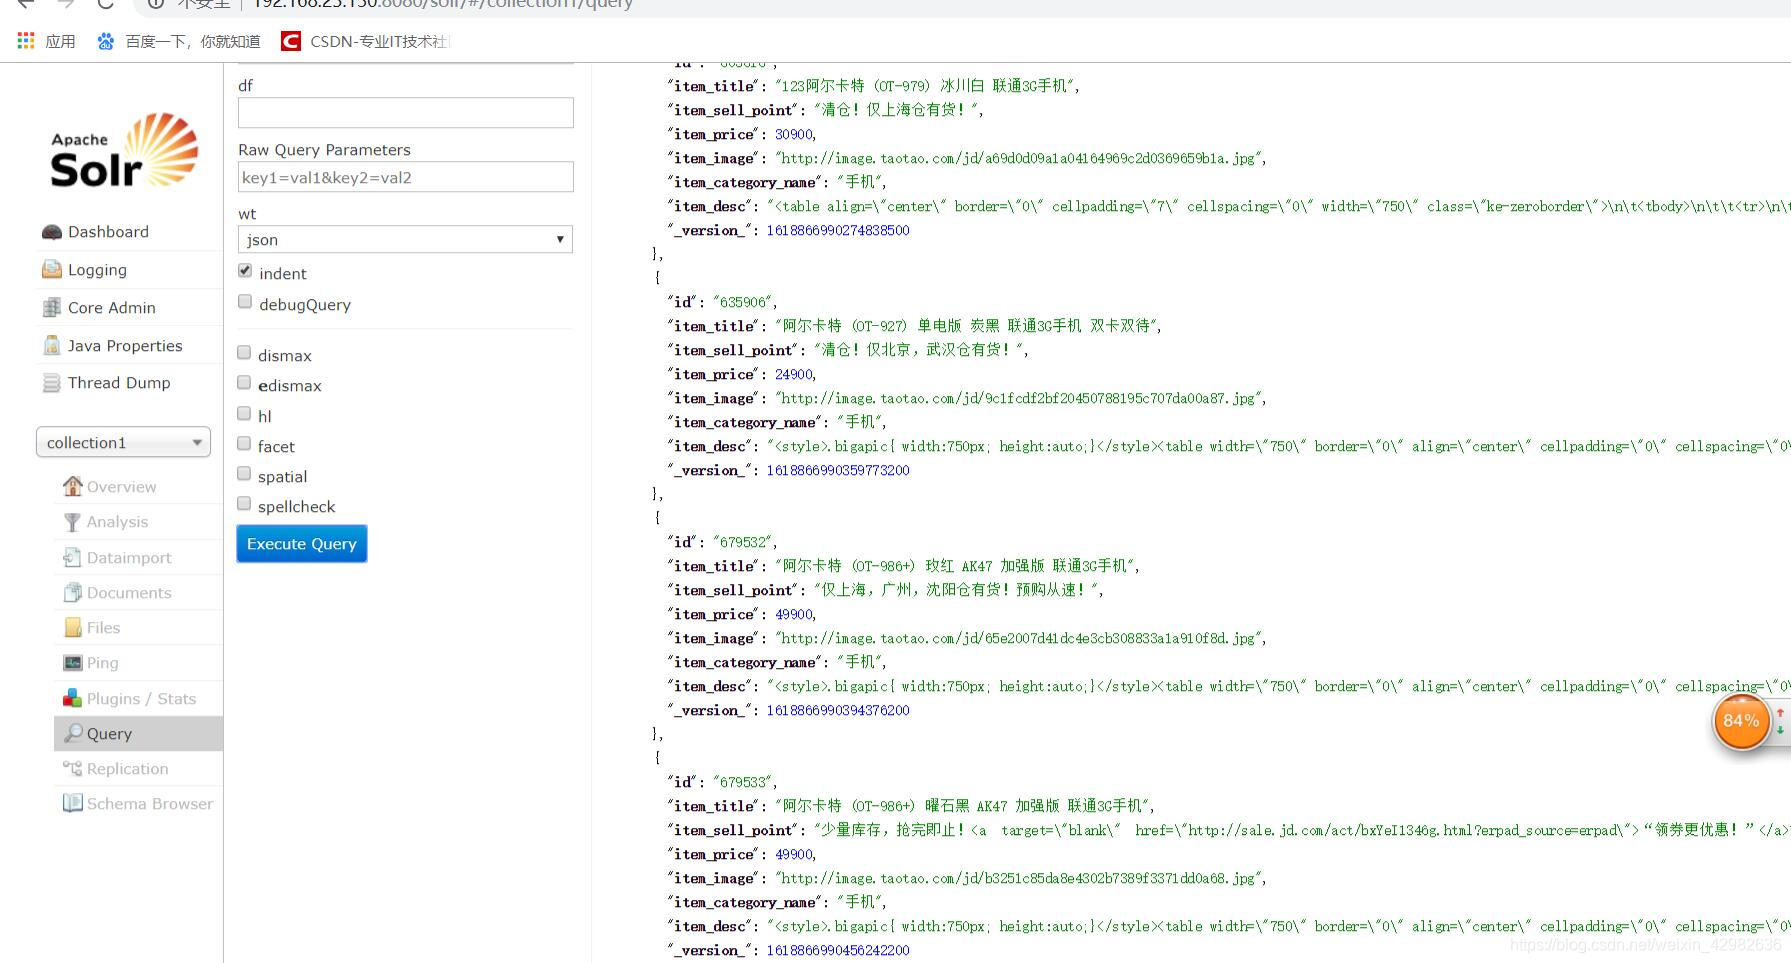Screen dimensions: 1791x963
Task: Click the id value "679532"
Action: point(745,542)
